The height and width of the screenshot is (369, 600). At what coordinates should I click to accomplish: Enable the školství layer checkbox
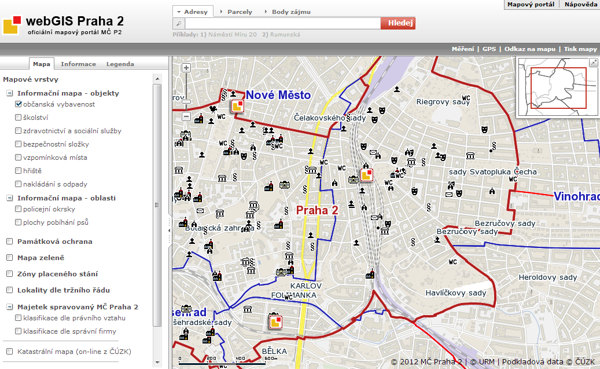point(18,118)
